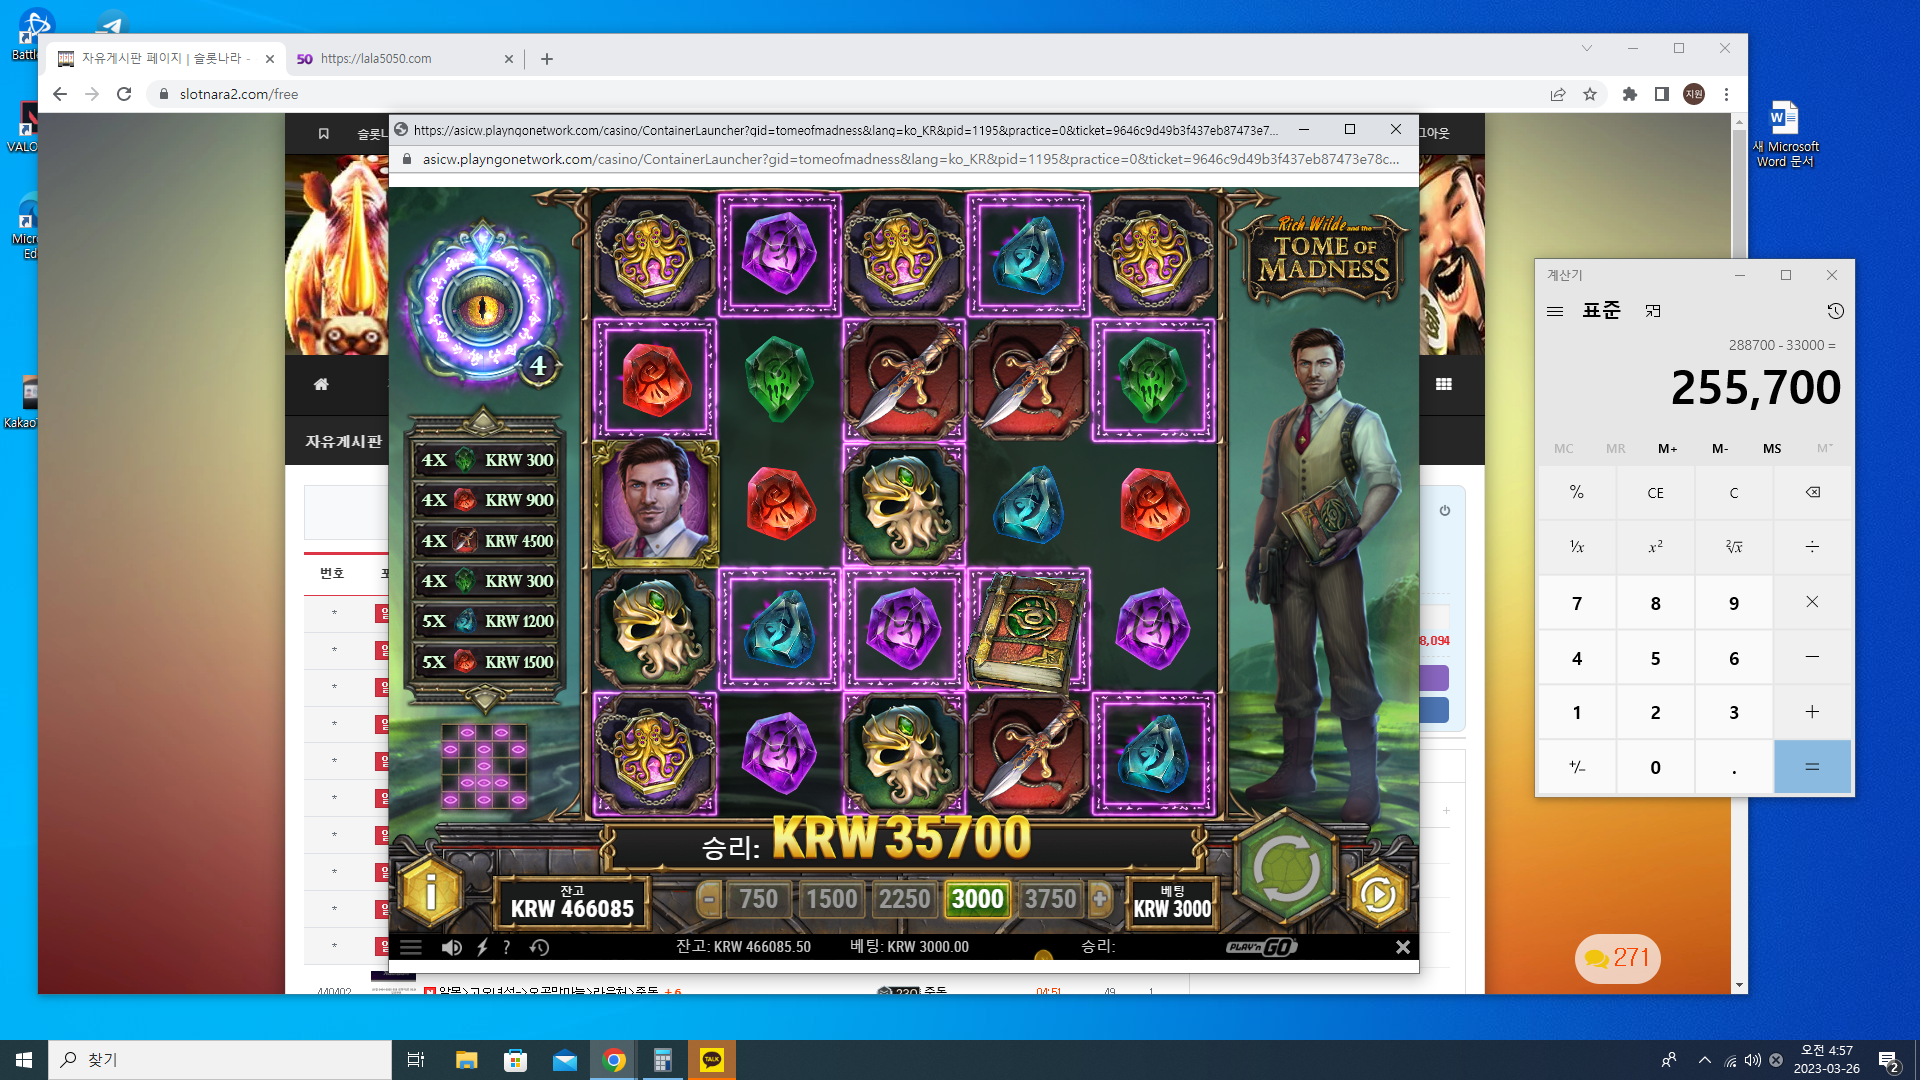Bookmark this page with the star icon

(x=1590, y=94)
